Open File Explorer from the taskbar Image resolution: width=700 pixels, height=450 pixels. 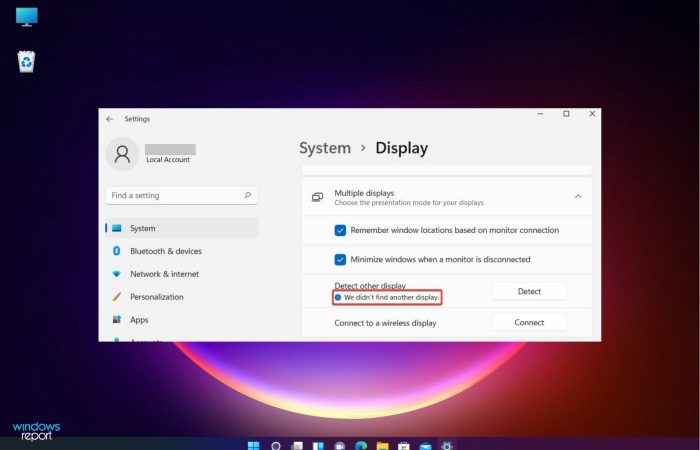point(383,446)
